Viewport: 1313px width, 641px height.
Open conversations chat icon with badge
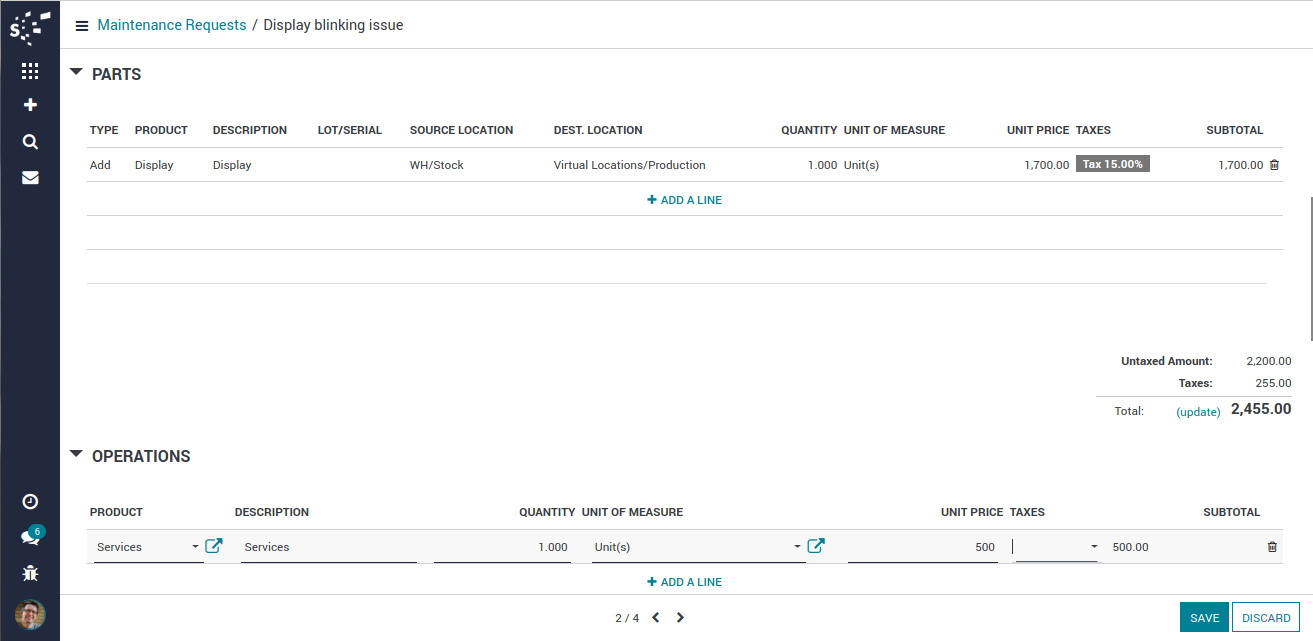[x=30, y=537]
